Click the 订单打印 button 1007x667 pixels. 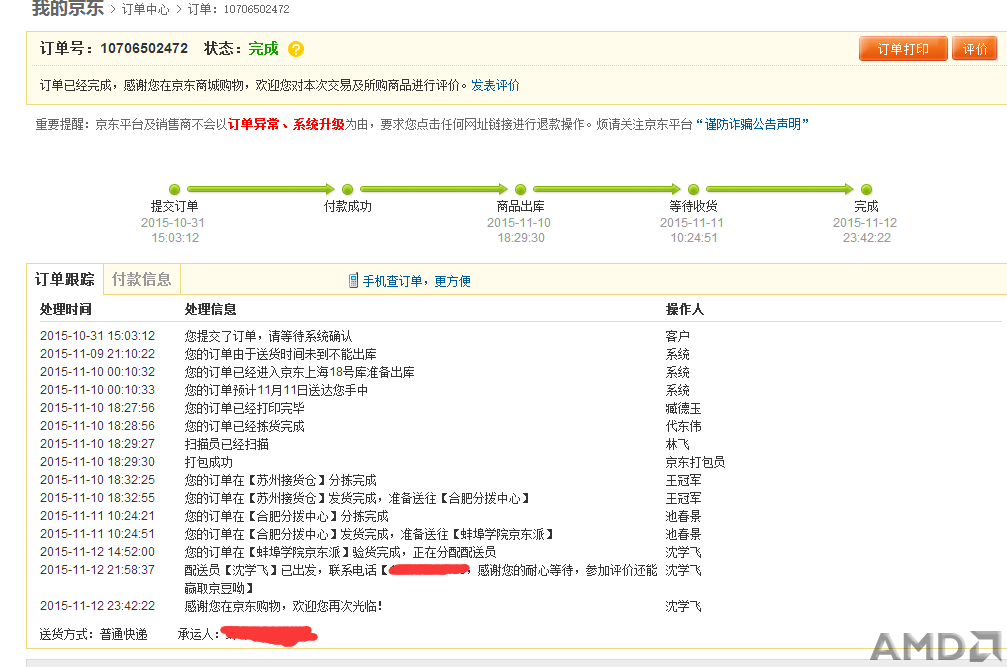coord(903,49)
